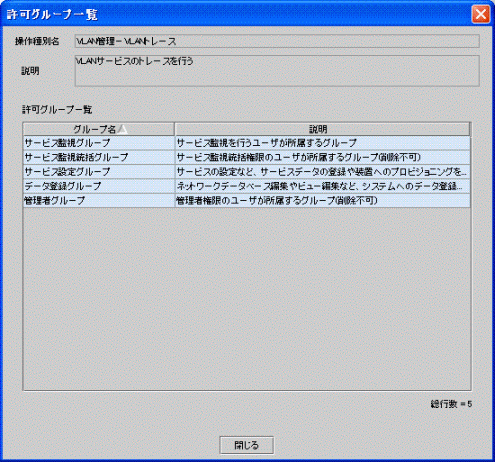Image resolution: width=495 pixels, height=462 pixels.
Task: Select サービス設定グループ row
Action: (x=247, y=172)
